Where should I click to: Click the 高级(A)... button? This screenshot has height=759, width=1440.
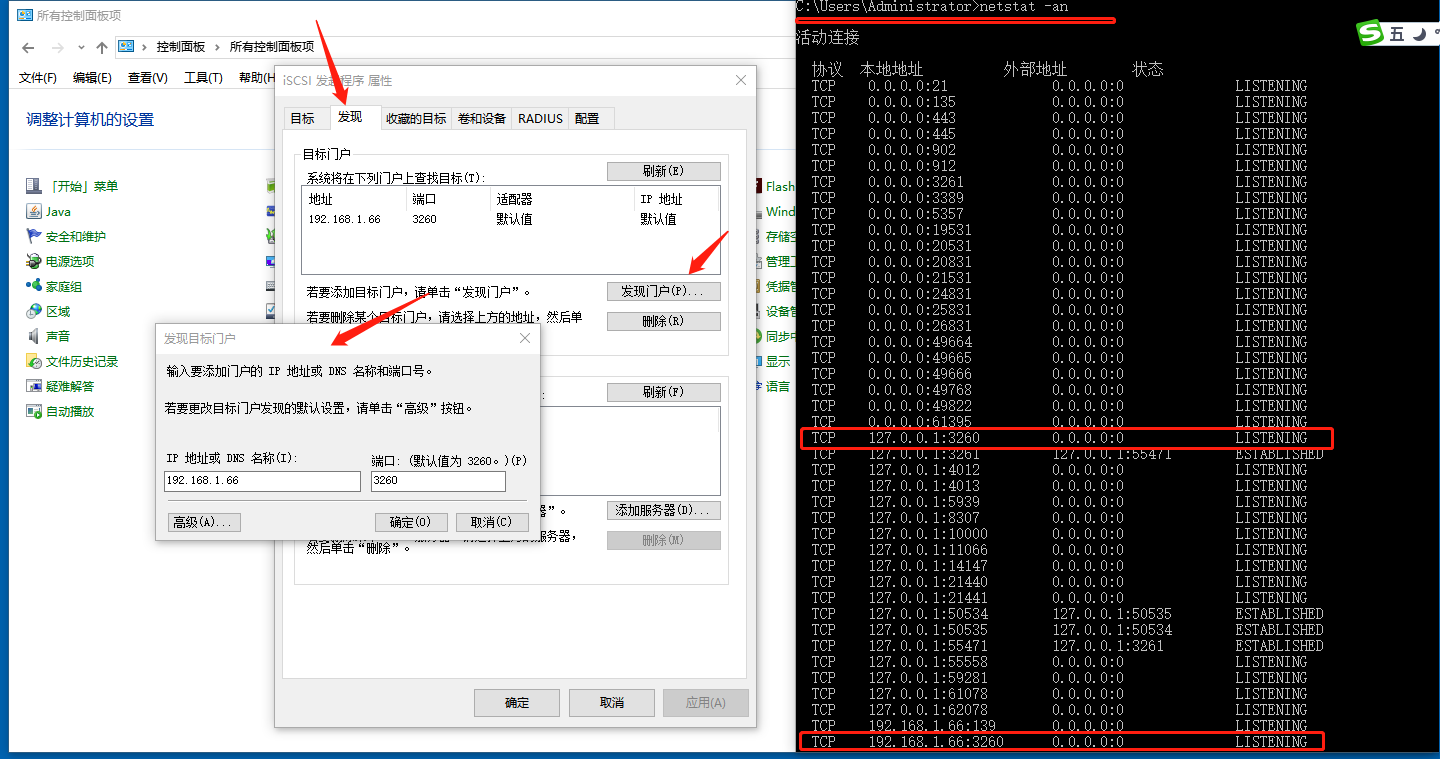pyautogui.click(x=205, y=522)
